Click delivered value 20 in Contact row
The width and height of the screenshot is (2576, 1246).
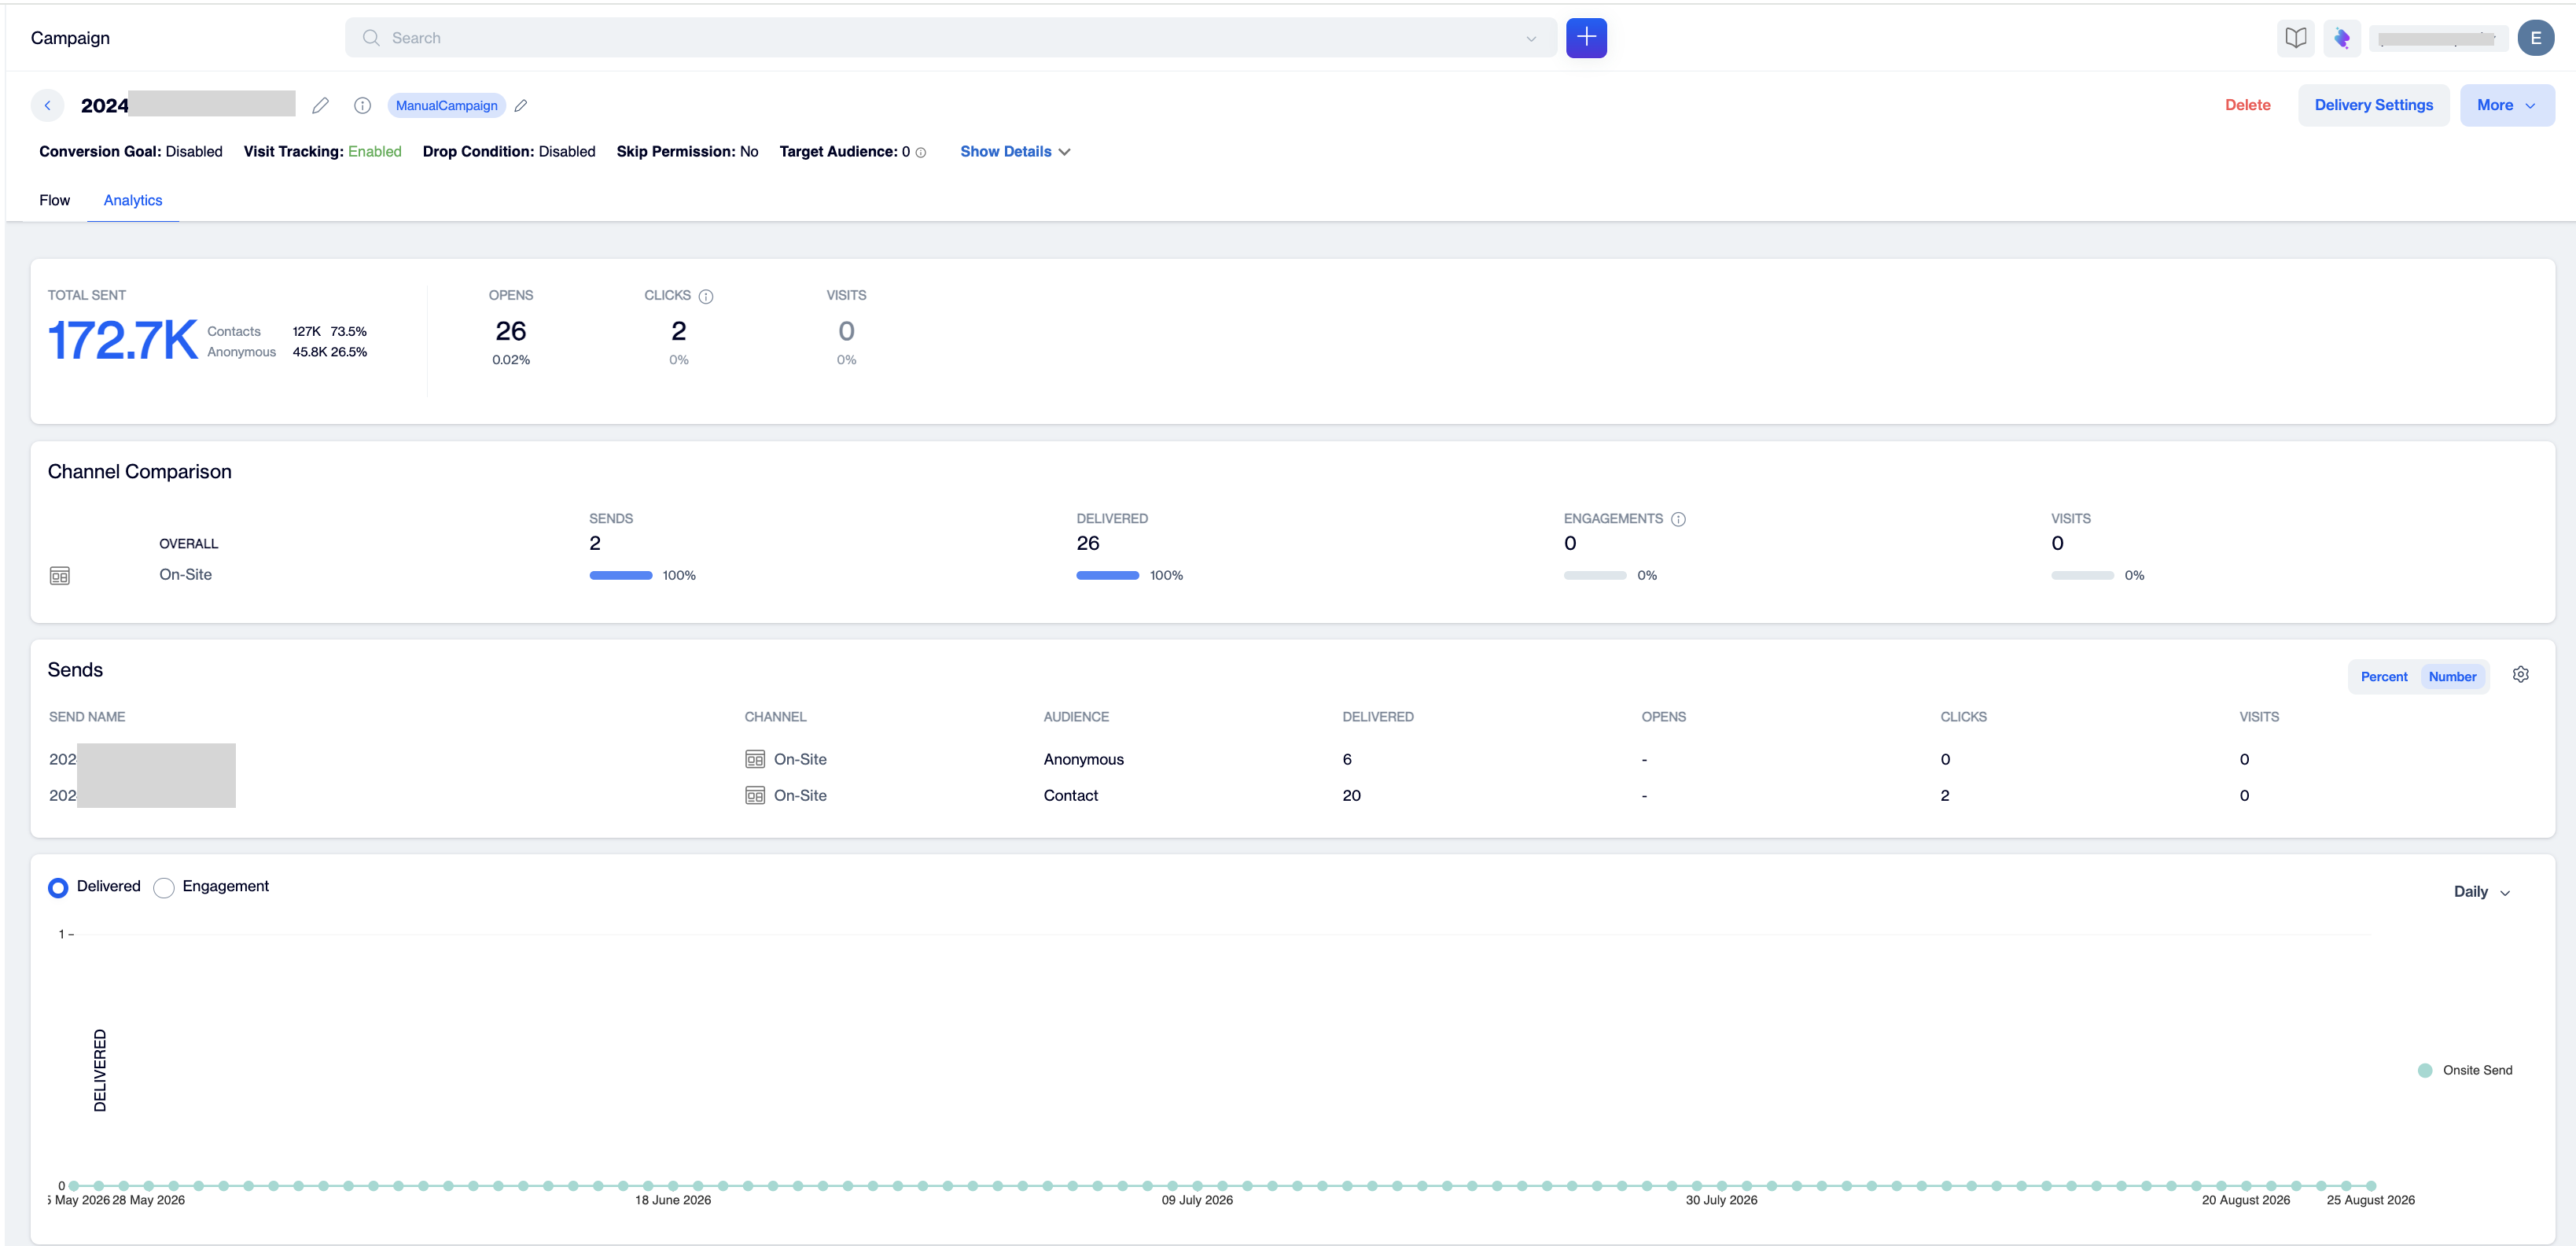click(1351, 795)
